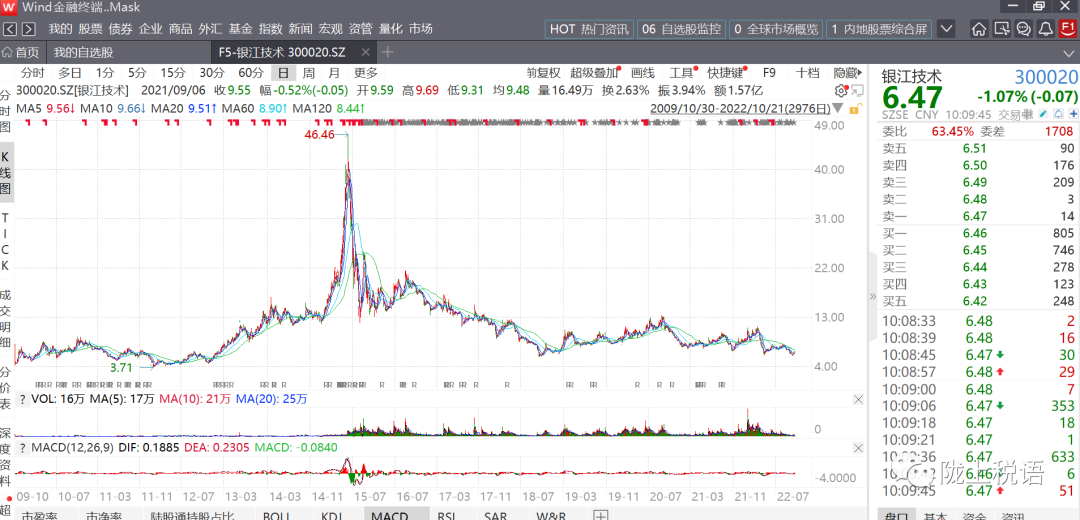Open chart settings gear icon
The image size is (1080, 520).
tap(840, 90)
